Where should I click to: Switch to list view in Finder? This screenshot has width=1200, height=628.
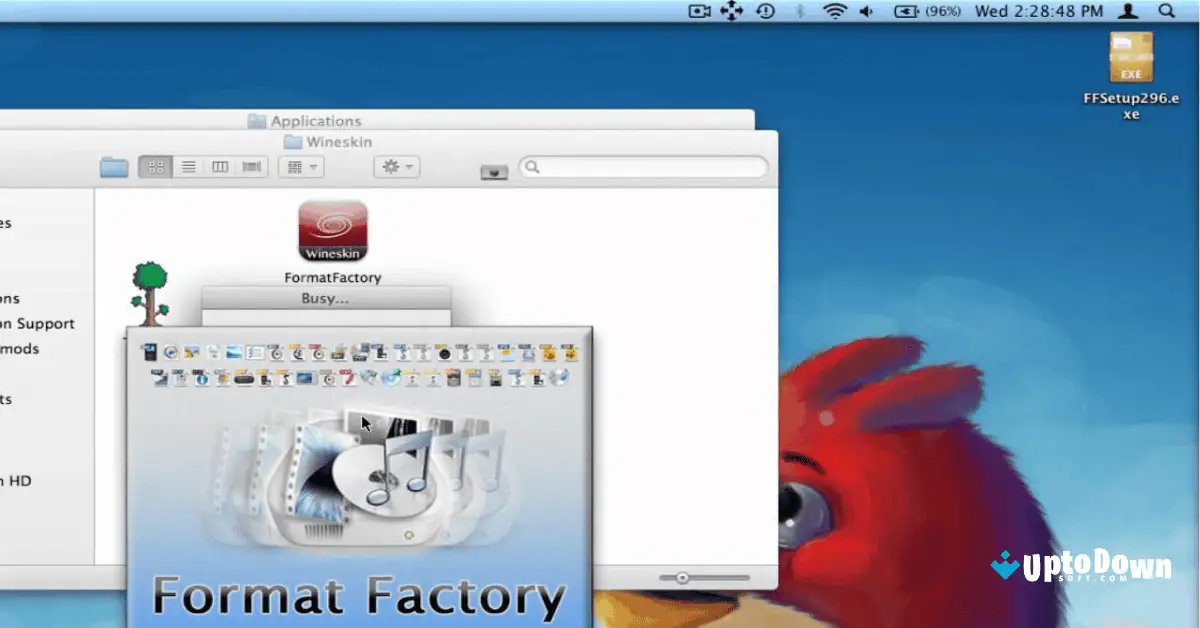pyautogui.click(x=188, y=166)
